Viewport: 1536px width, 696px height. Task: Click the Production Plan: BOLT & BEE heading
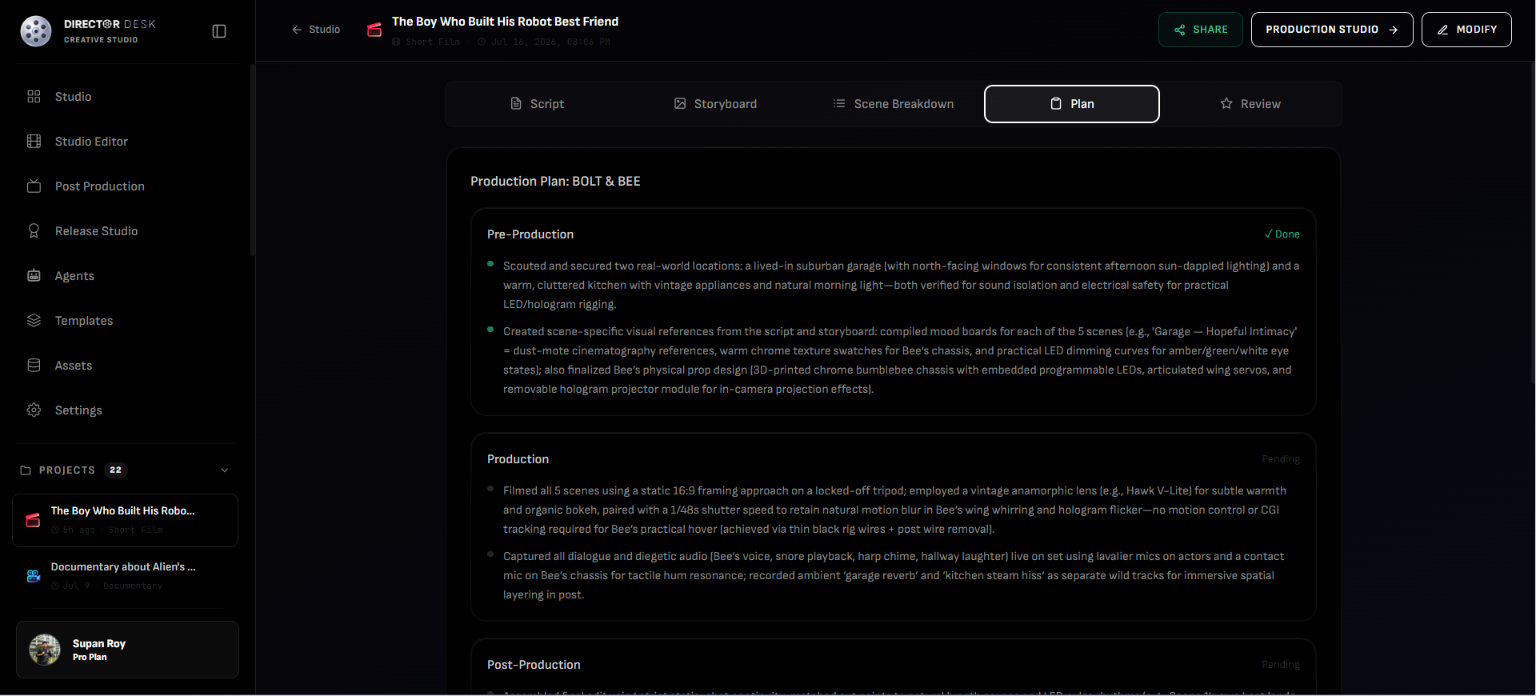(x=555, y=181)
